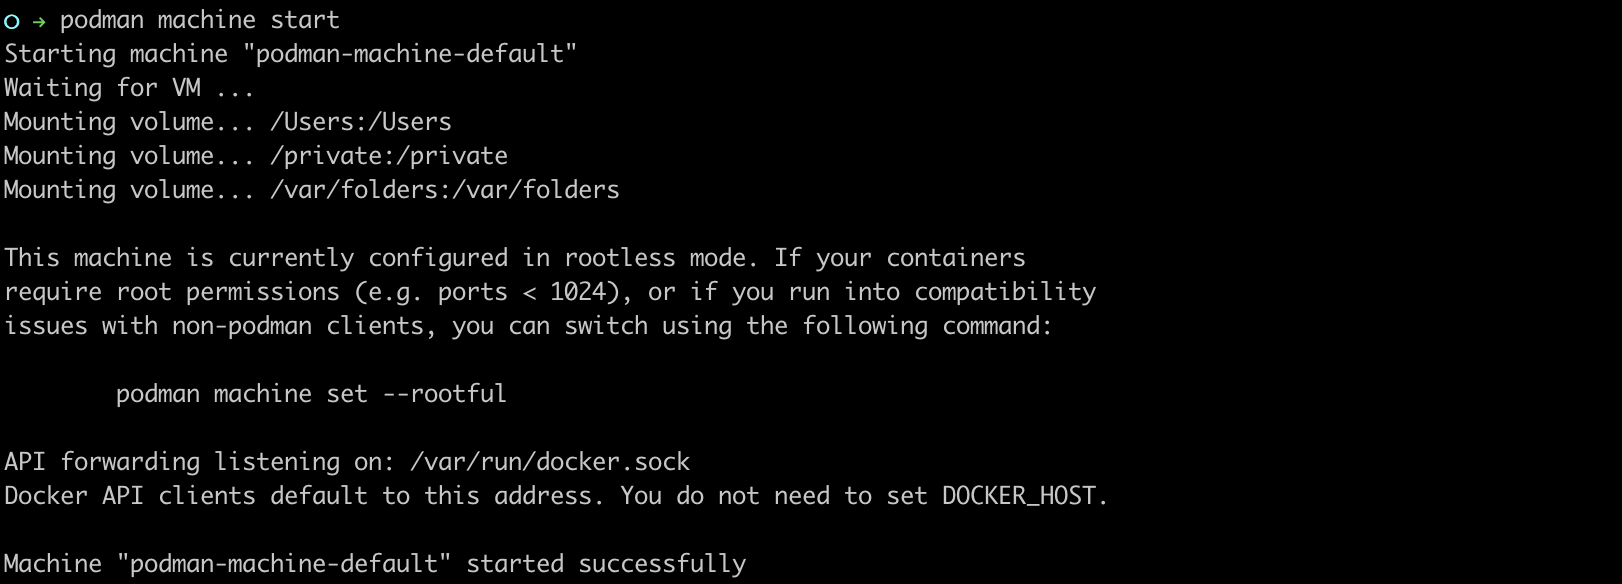Click 'API forwarding listening on:' label
This screenshot has height=584, width=1622.
click(200, 462)
